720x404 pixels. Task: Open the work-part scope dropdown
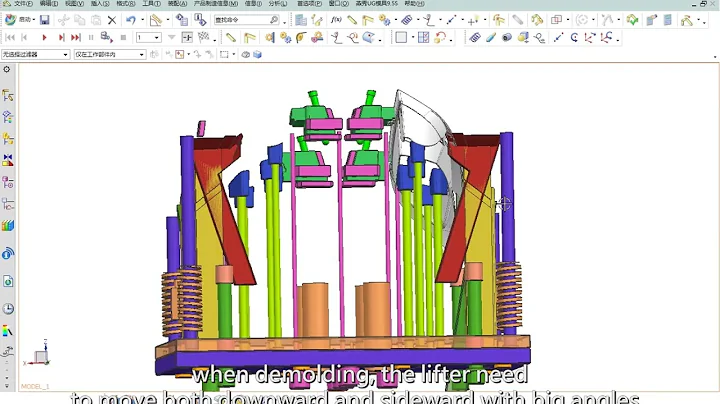(110, 54)
